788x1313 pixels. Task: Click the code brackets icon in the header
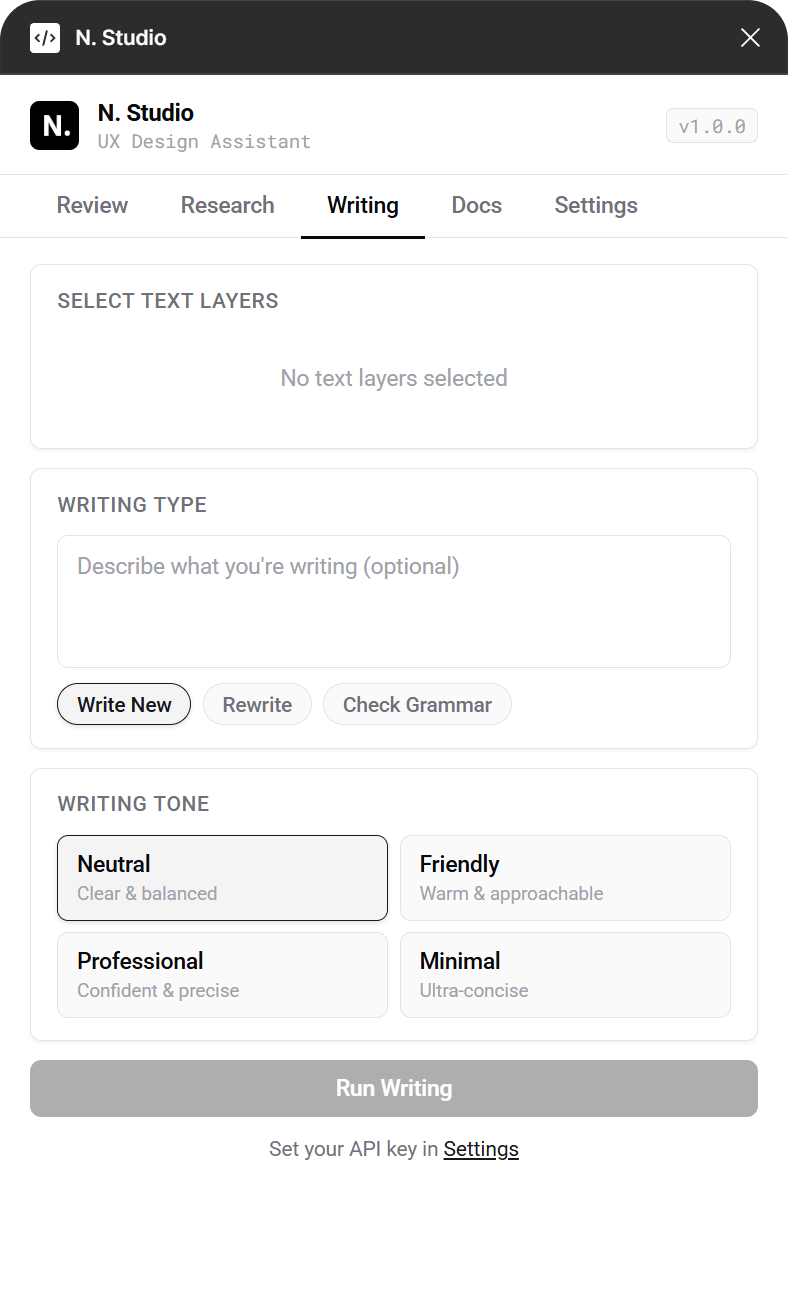[45, 37]
